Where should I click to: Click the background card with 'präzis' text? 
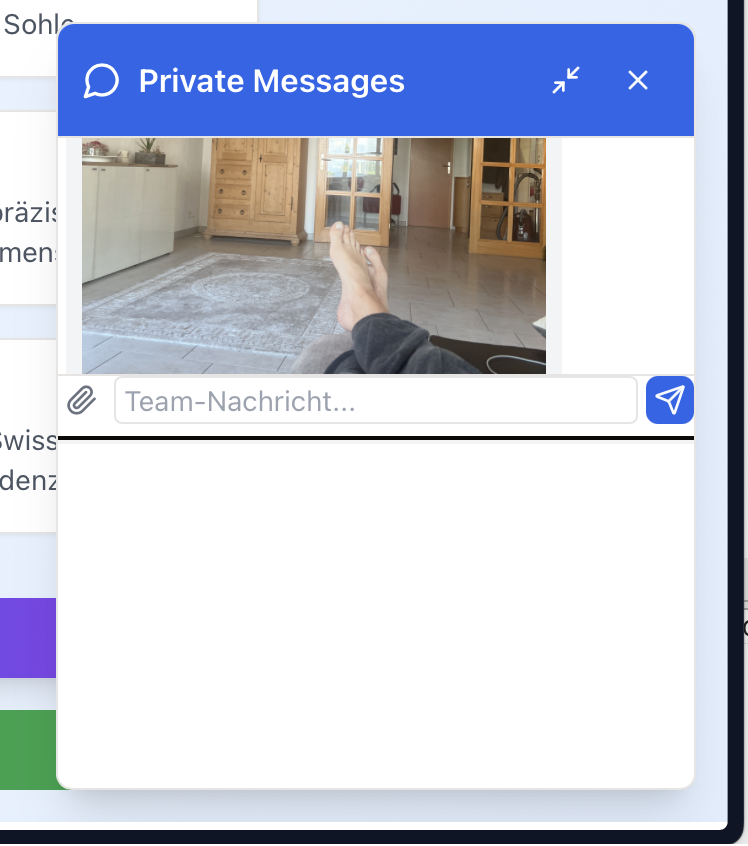tap(28, 230)
